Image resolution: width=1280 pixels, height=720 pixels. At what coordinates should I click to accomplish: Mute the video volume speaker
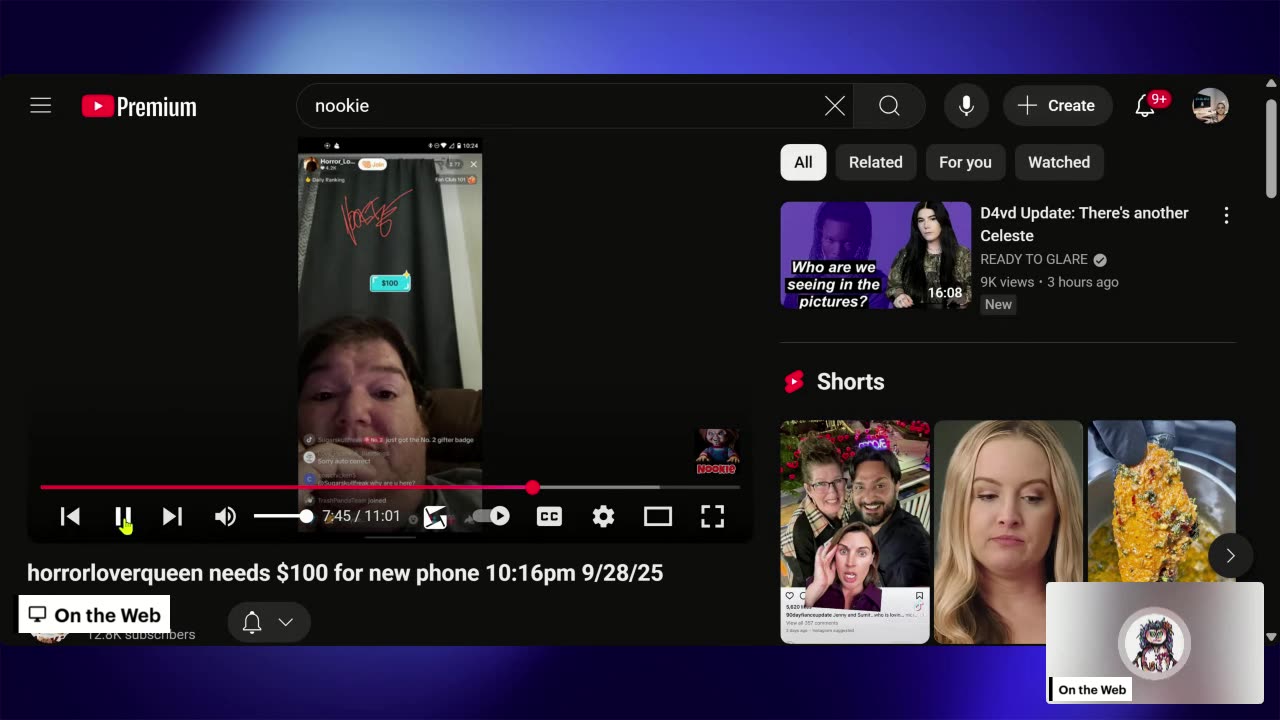pyautogui.click(x=225, y=516)
